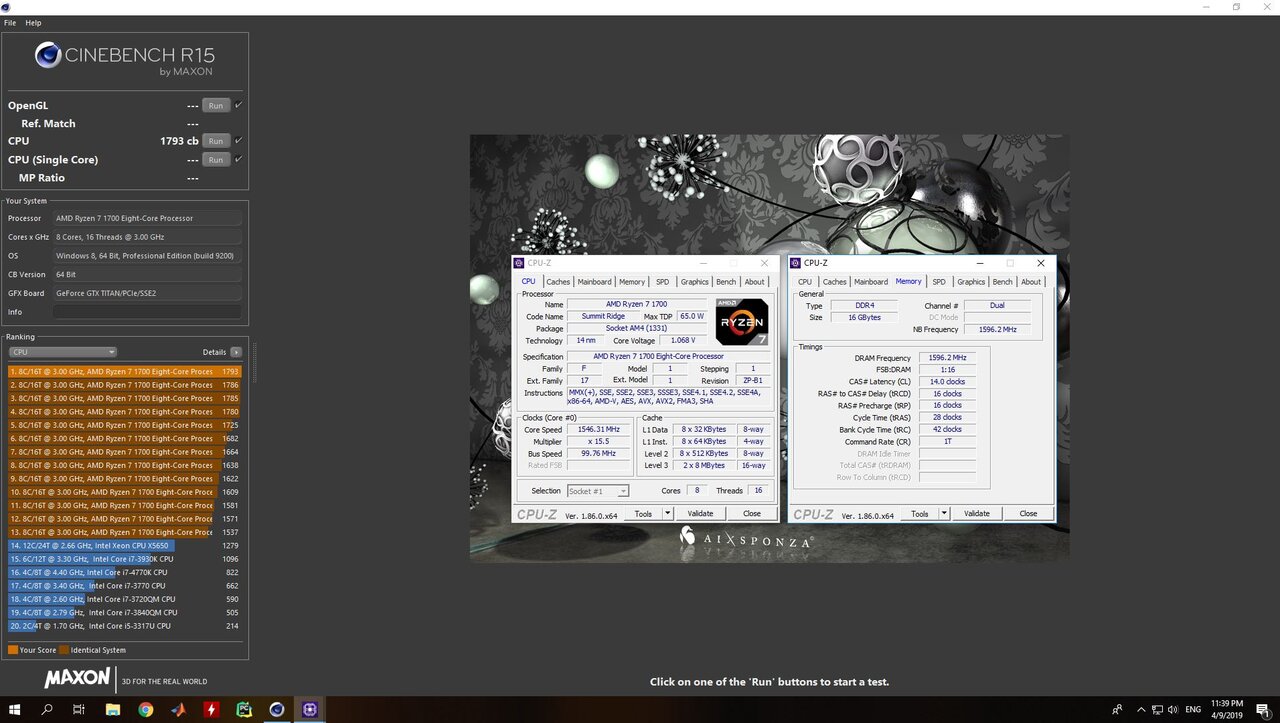Open Graphics tab in right CPU-Z window
Viewport: 1280px width, 723px height.
tap(971, 282)
